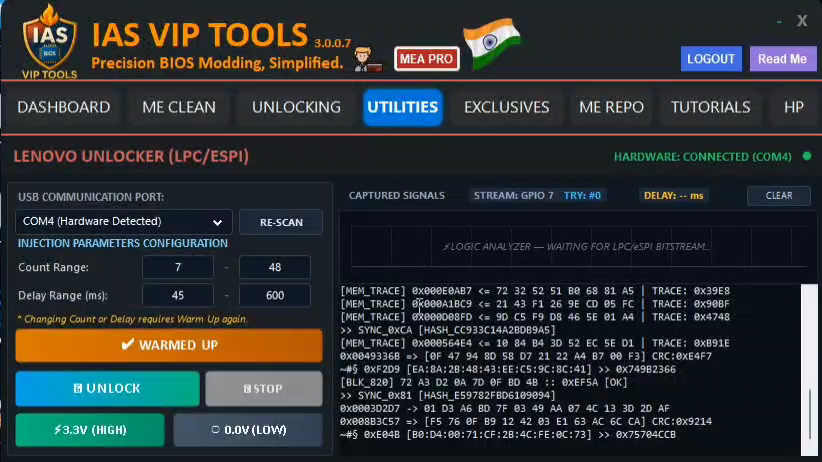Click the log line SYNC_0x81 HASH_E59782FBD6109094
822x462 pixels.
point(447,395)
